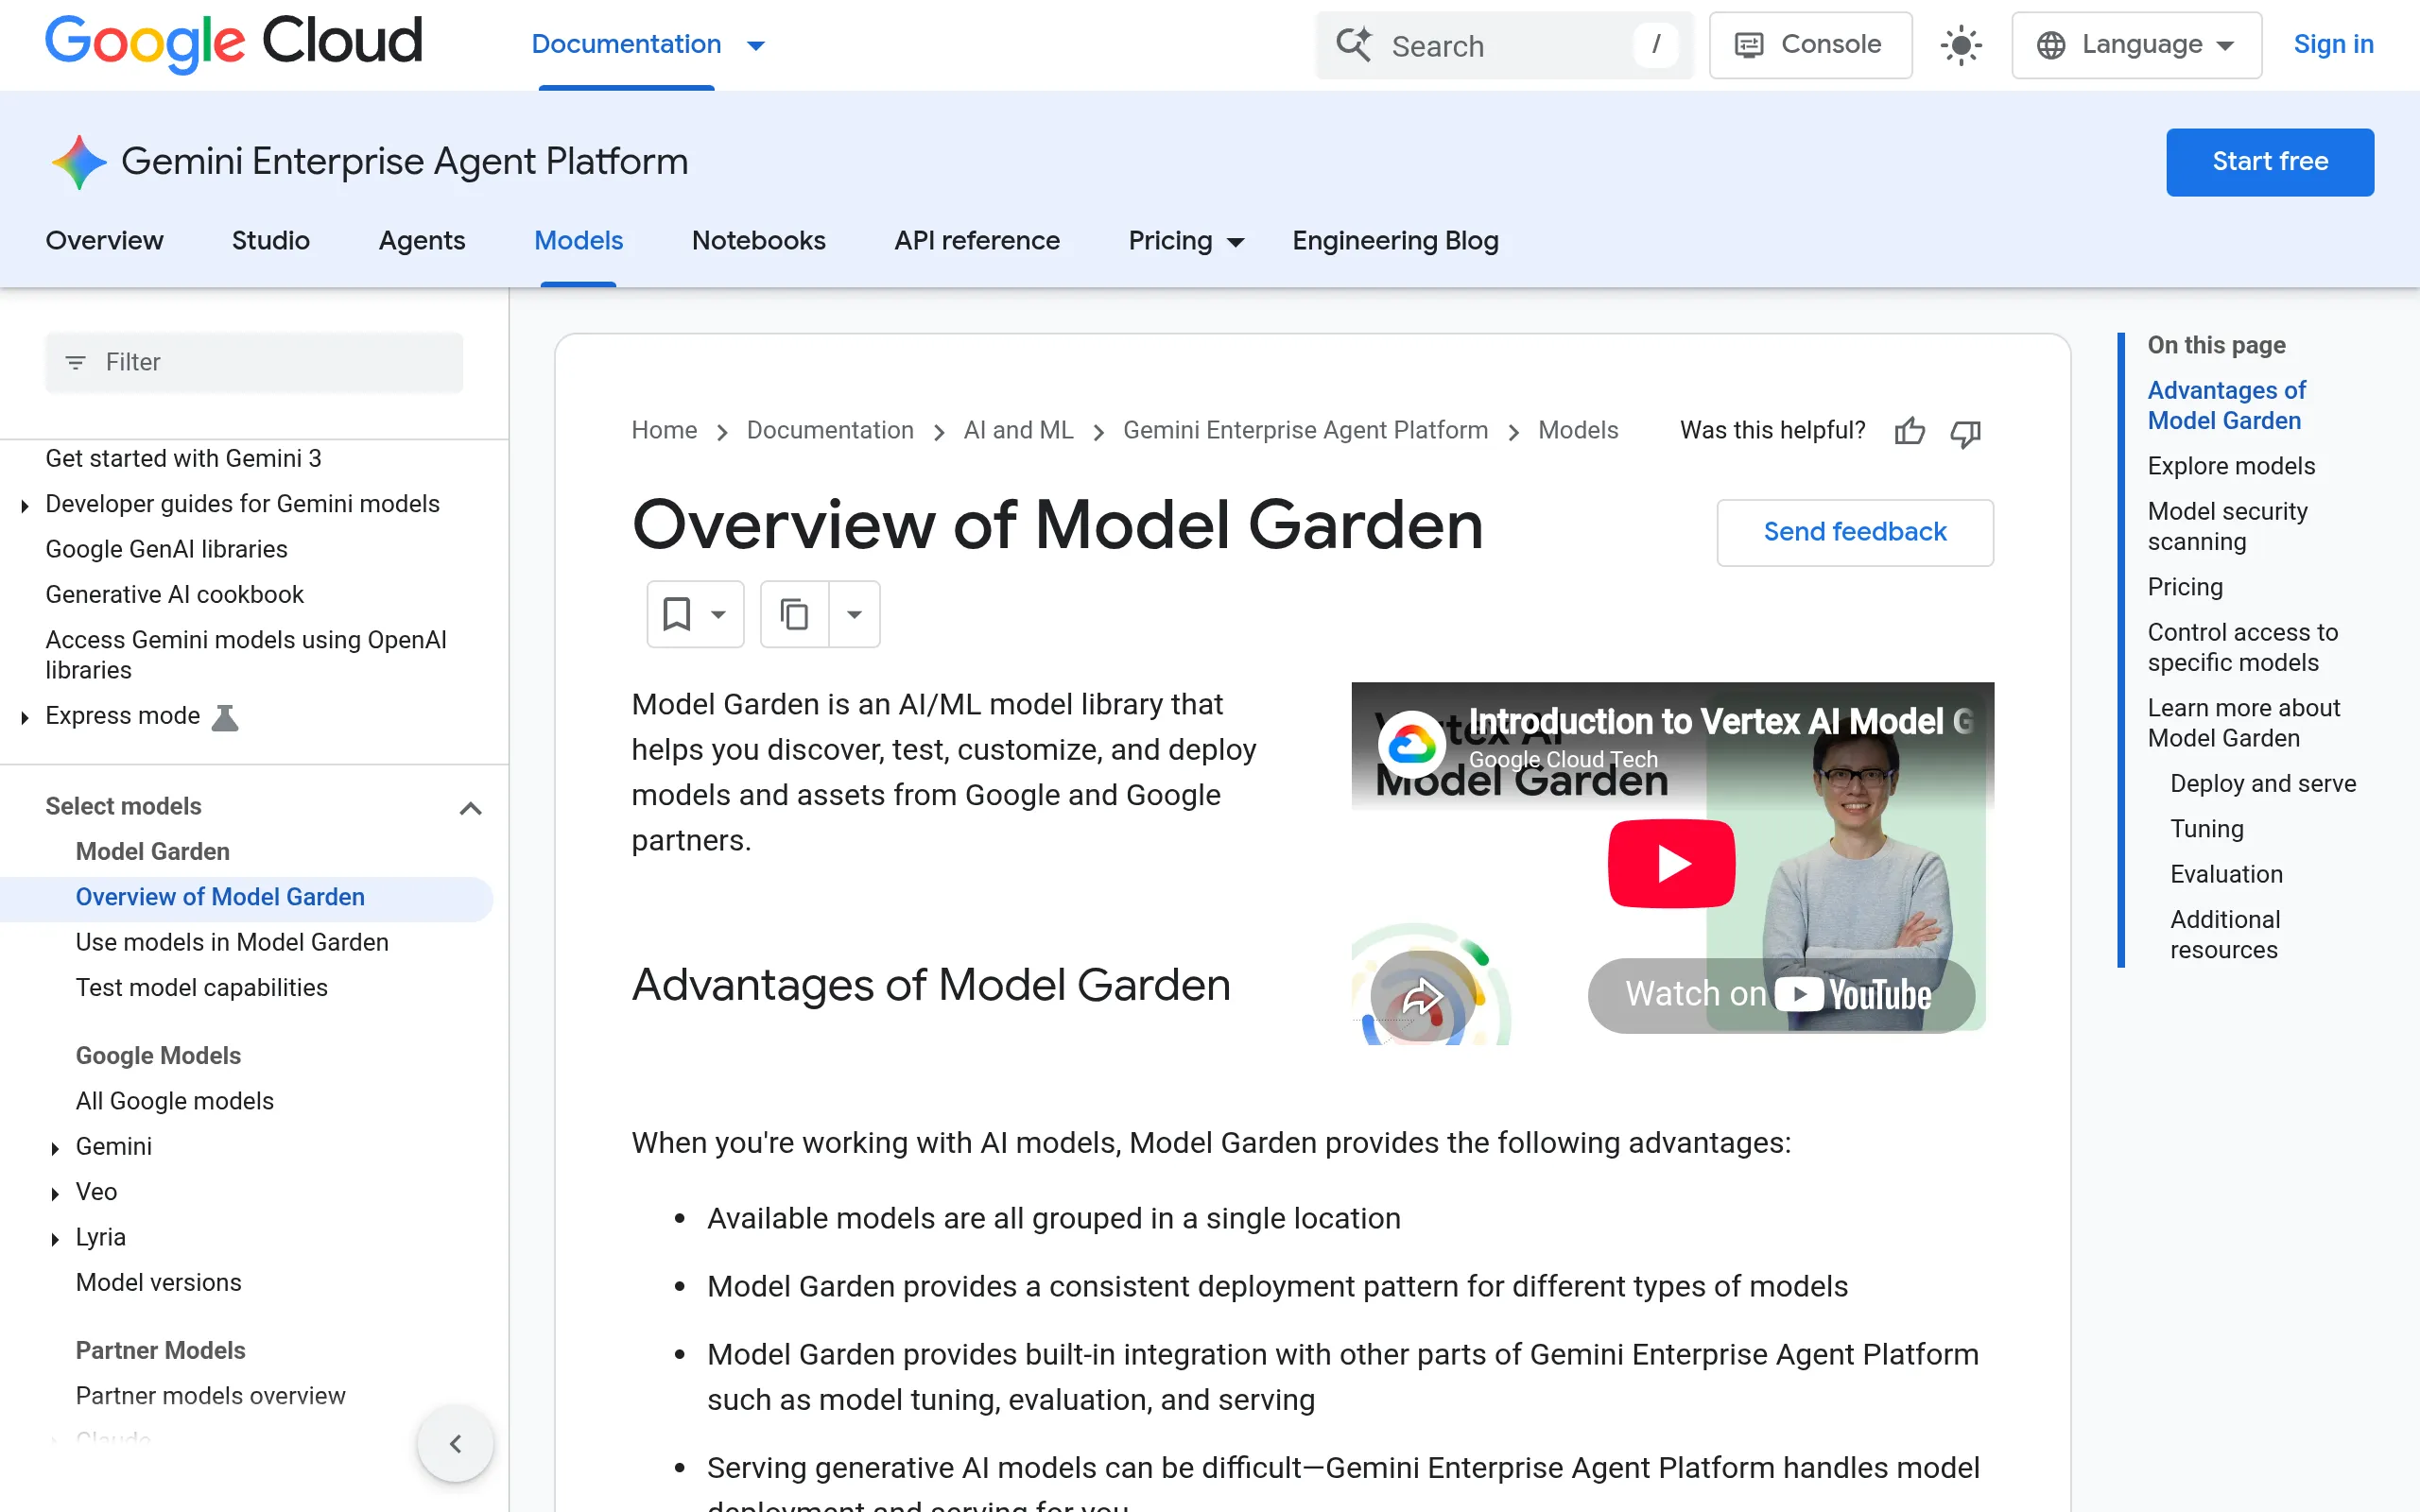Viewport: 2420px width, 1512px height.
Task: Jump to Model security scanning section
Action: [x=2227, y=526]
